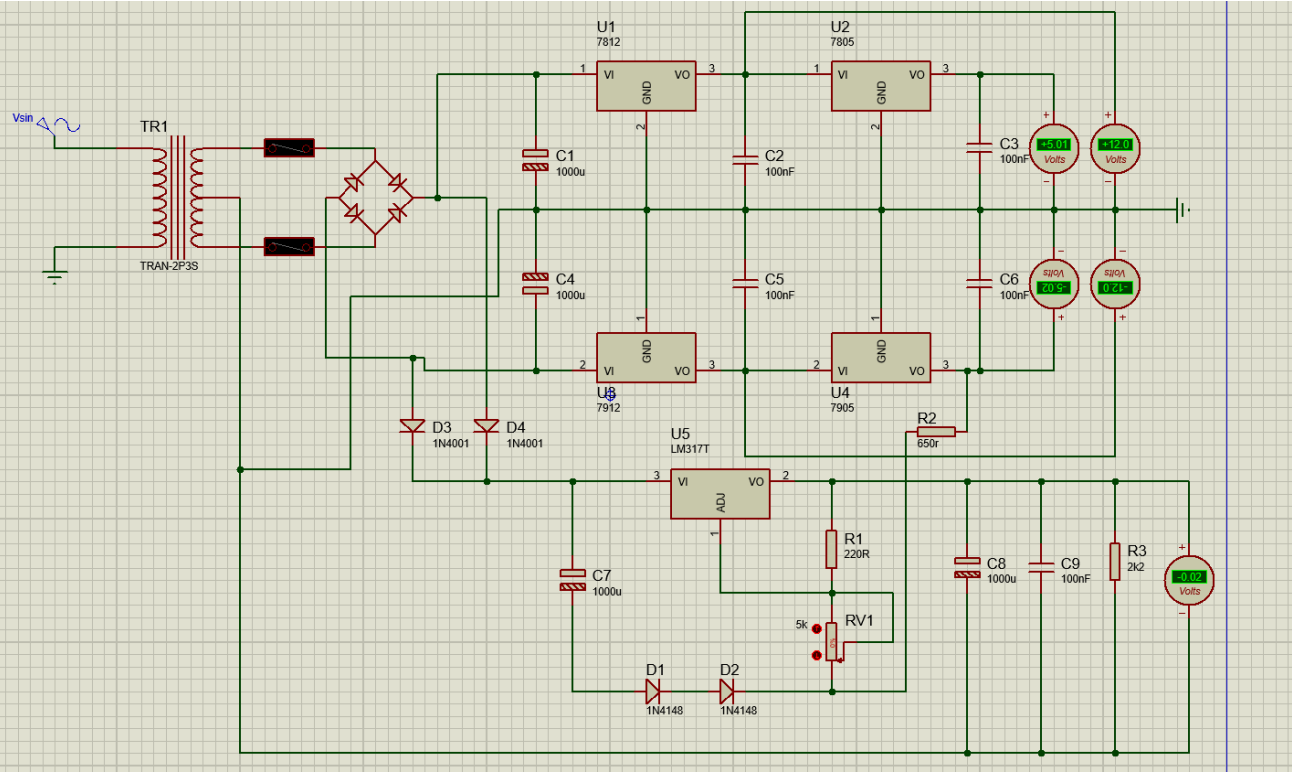1292x773 pixels.
Task: Click the RV1 potentiometer decrease control
Action: pyautogui.click(x=817, y=653)
